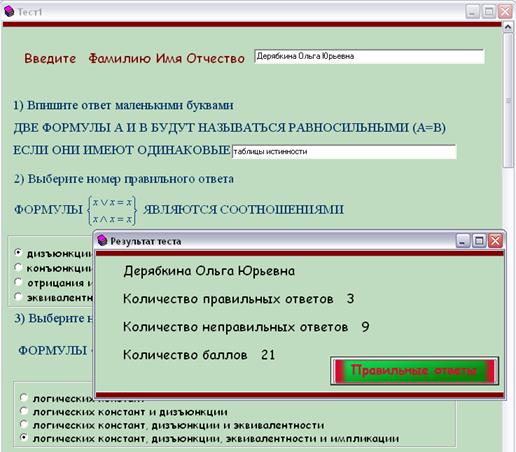Select the дизъюнкции radio option
Viewport: 516px width, 452px height.
[18, 253]
